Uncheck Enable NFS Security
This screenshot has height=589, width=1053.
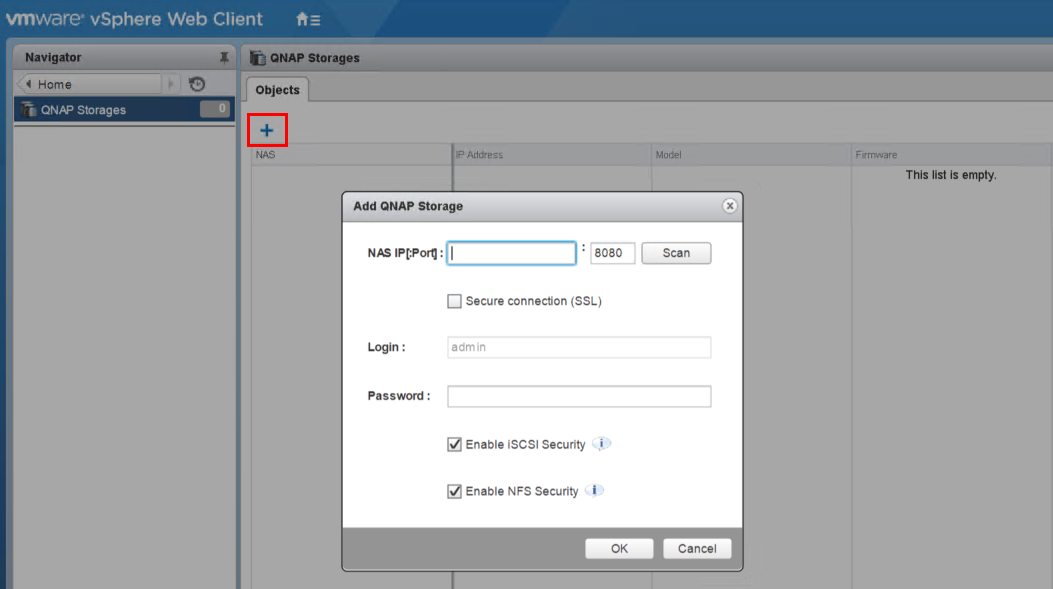455,491
